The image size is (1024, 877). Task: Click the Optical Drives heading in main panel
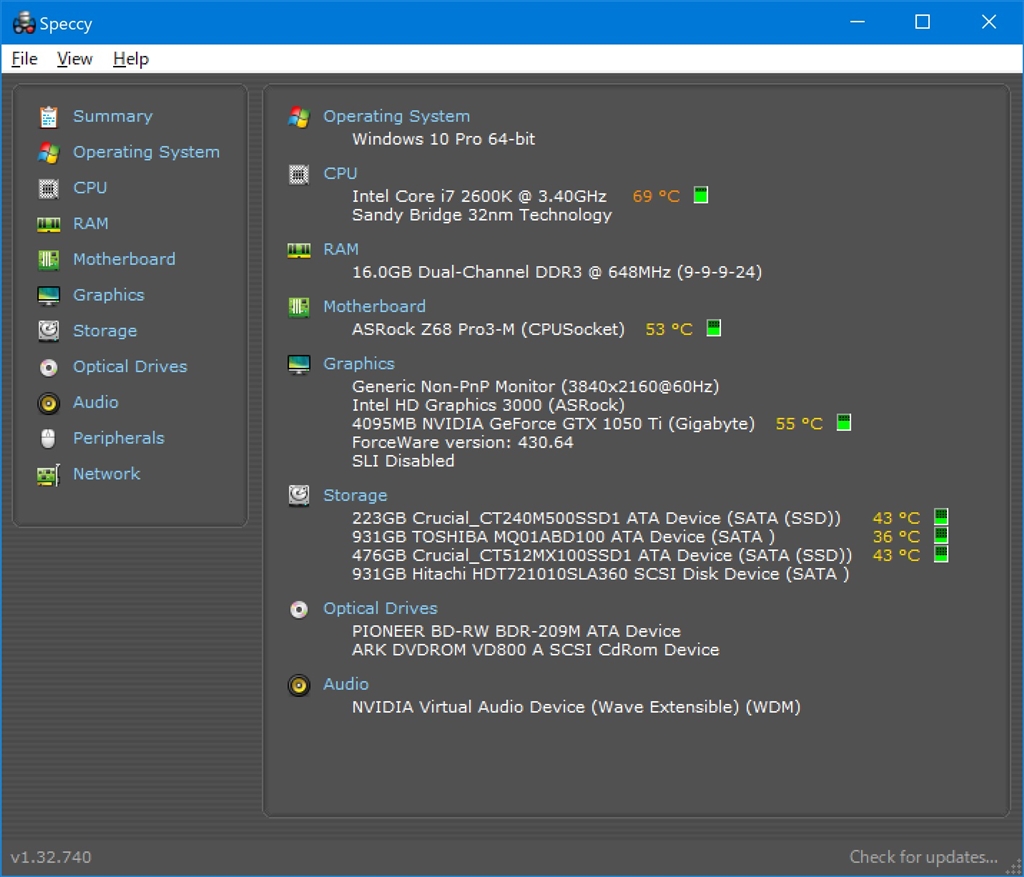(x=380, y=609)
